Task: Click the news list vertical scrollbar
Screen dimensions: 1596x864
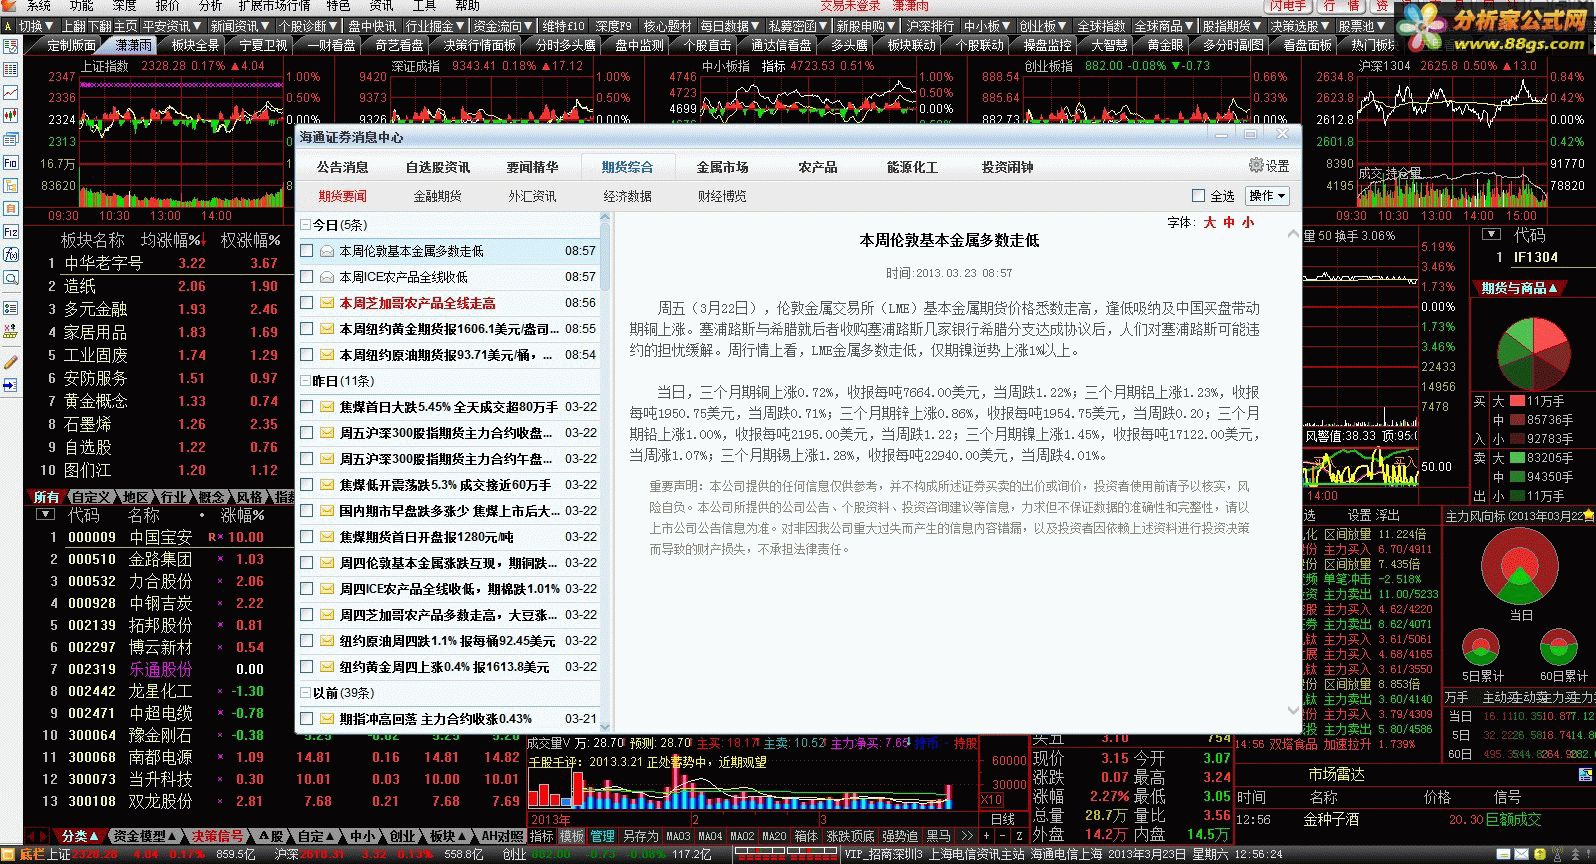Action: [x=606, y=470]
